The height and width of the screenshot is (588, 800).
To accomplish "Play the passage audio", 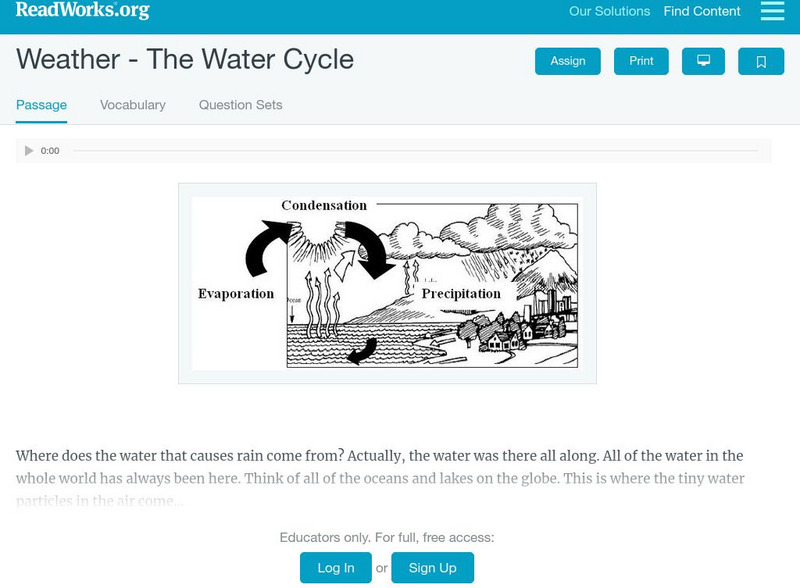I will tap(29, 151).
